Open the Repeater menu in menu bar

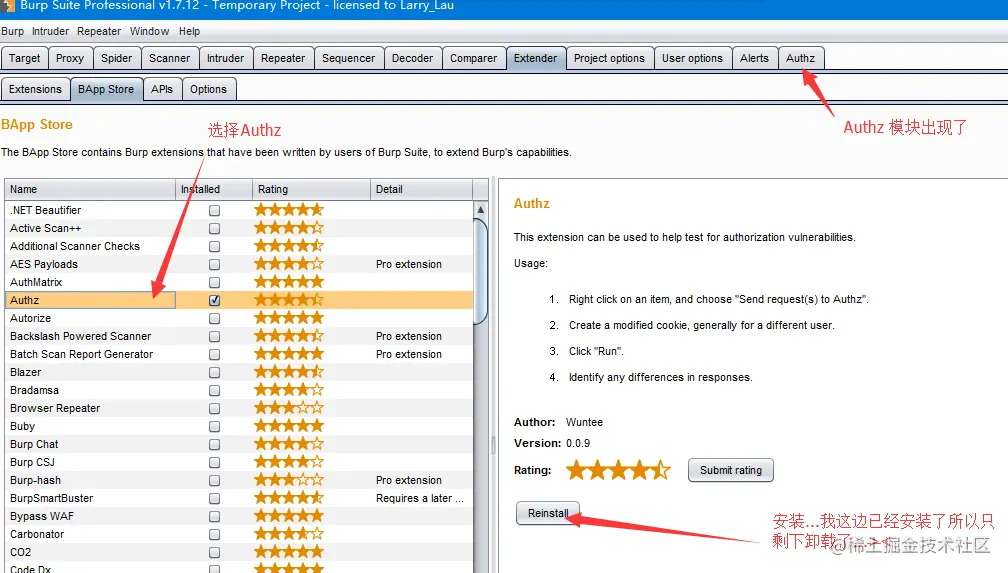point(98,31)
